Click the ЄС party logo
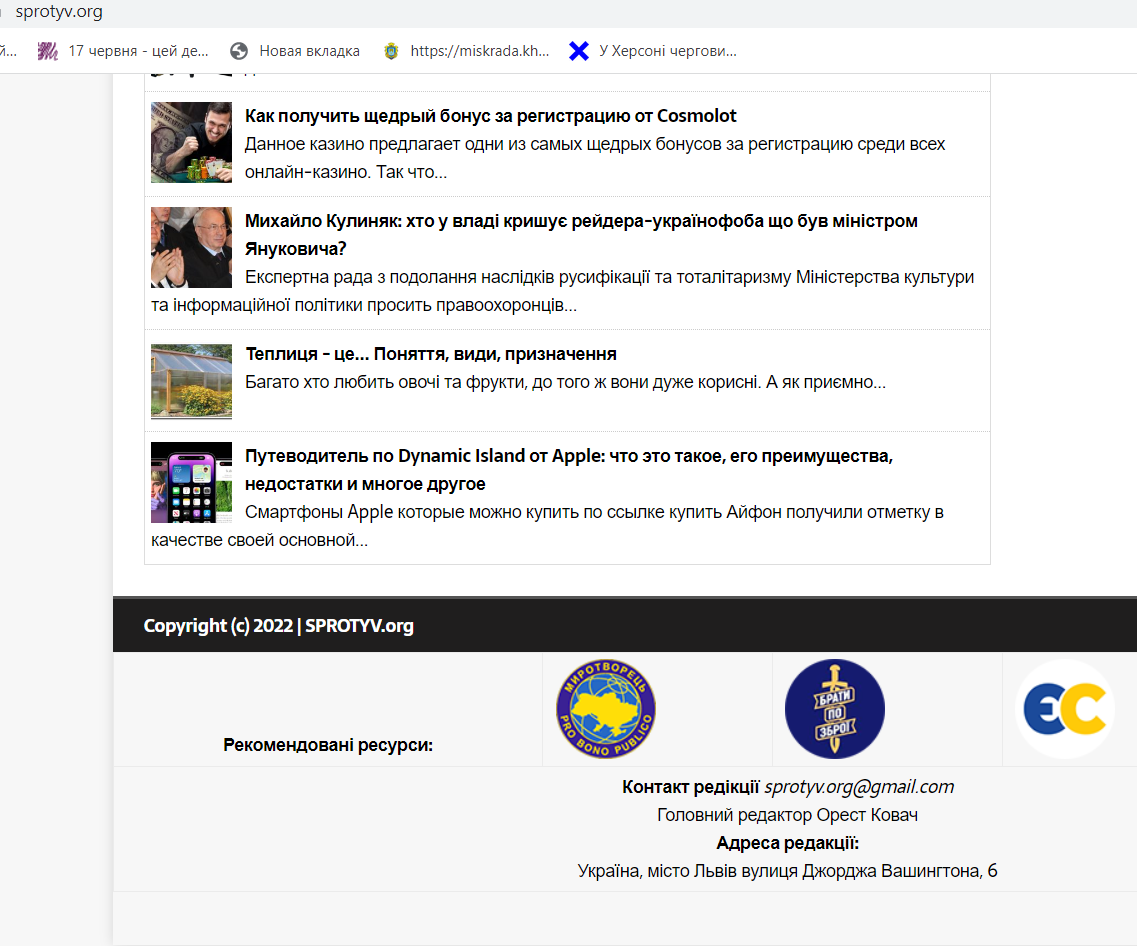 tap(1064, 708)
